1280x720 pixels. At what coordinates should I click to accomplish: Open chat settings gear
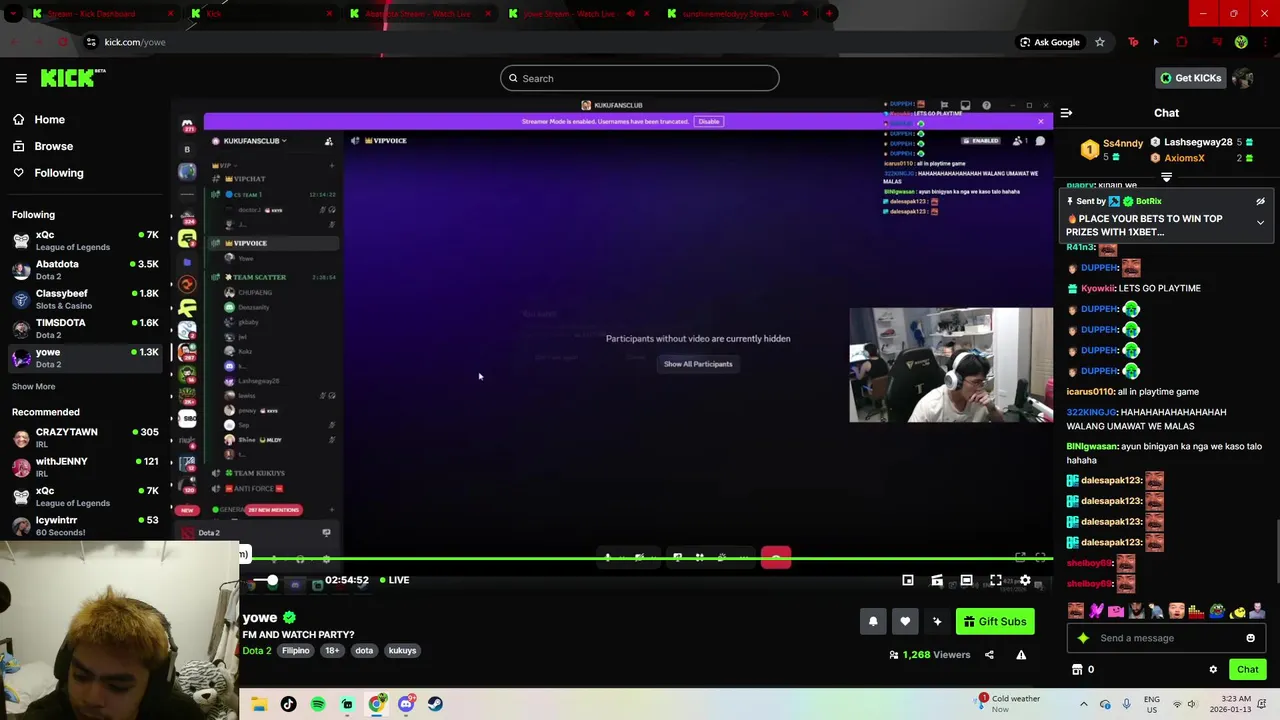click(x=1213, y=670)
